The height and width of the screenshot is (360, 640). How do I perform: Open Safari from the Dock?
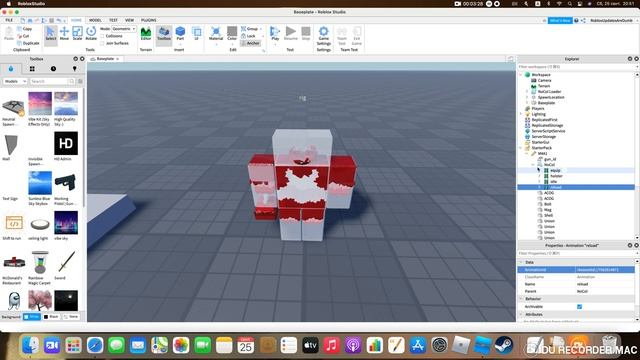click(x=95, y=346)
